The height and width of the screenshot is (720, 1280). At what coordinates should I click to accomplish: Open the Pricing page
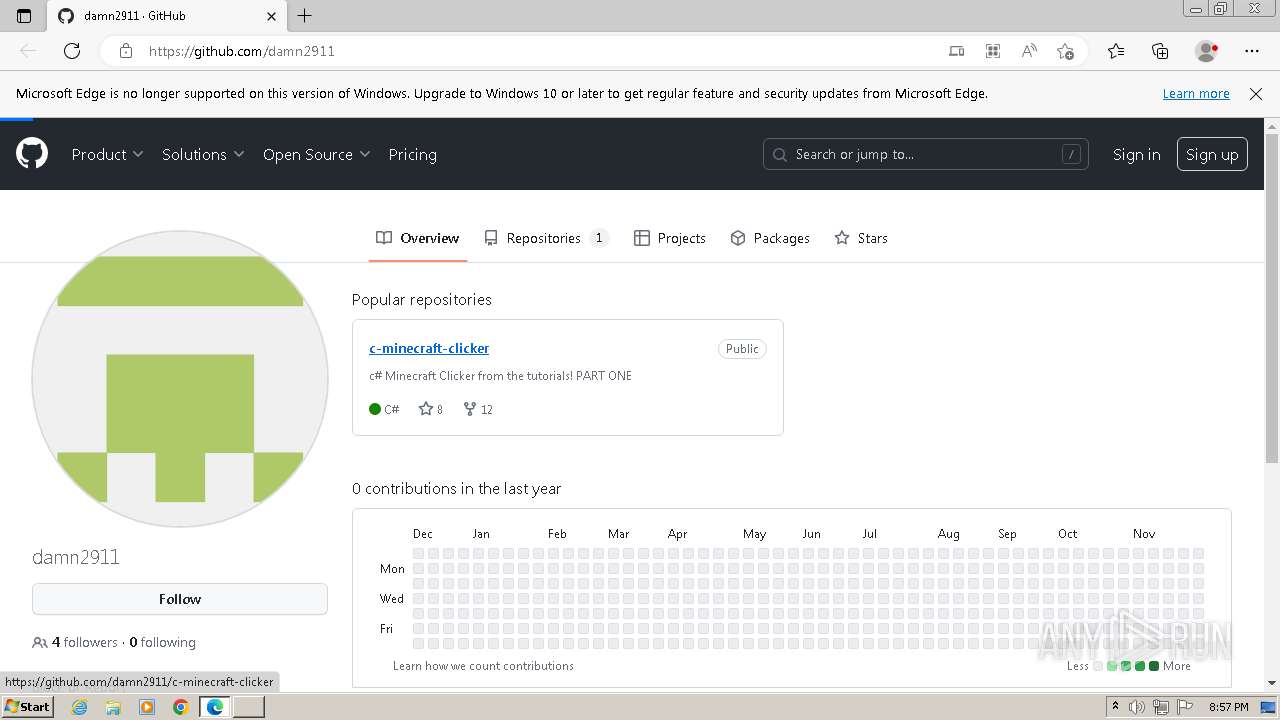412,154
